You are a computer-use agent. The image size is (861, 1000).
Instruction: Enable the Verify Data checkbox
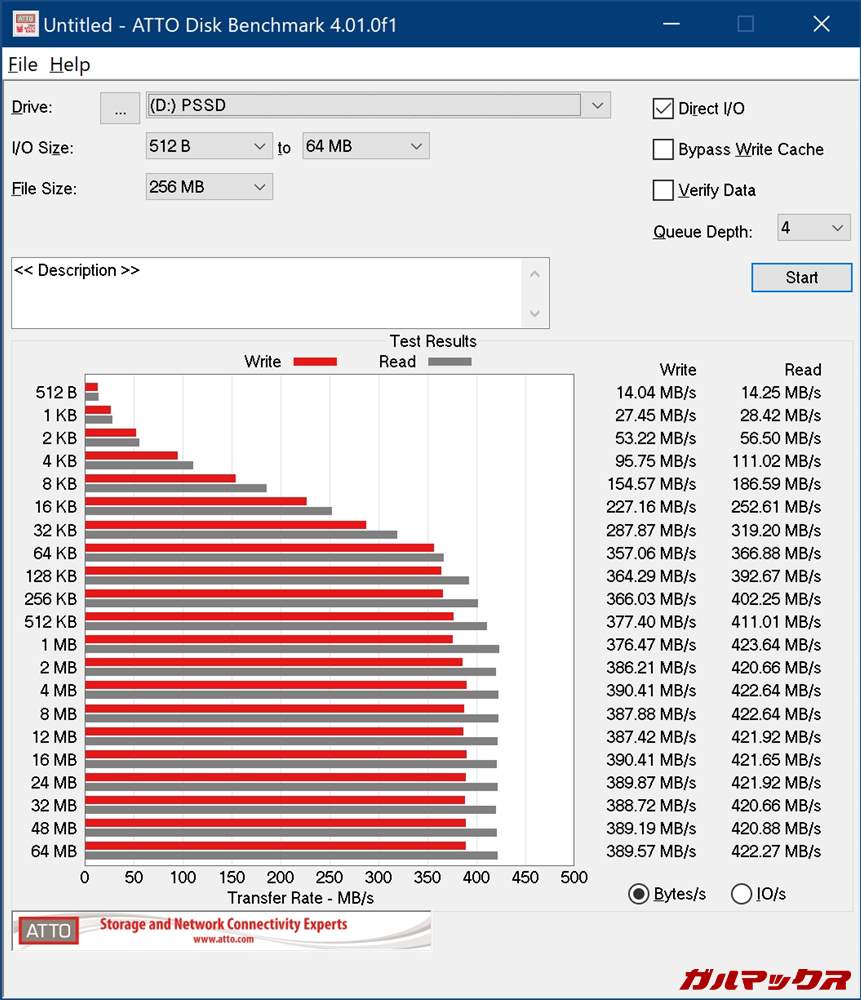click(x=663, y=190)
